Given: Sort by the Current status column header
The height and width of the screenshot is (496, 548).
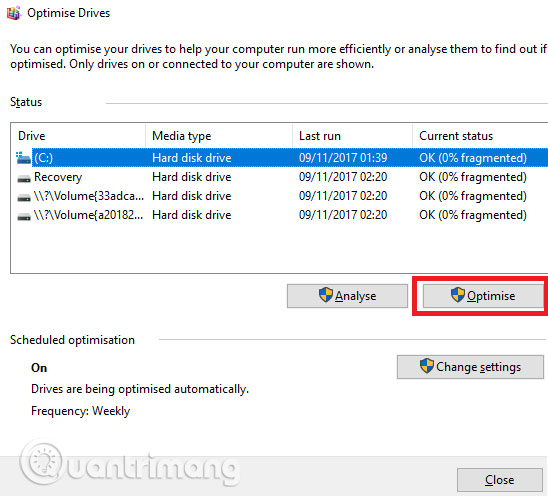Looking at the screenshot, I should tap(456, 136).
